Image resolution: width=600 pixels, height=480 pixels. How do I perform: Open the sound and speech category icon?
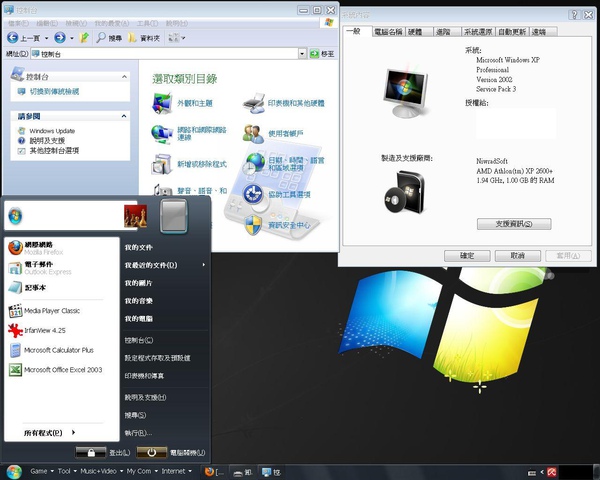(x=163, y=190)
